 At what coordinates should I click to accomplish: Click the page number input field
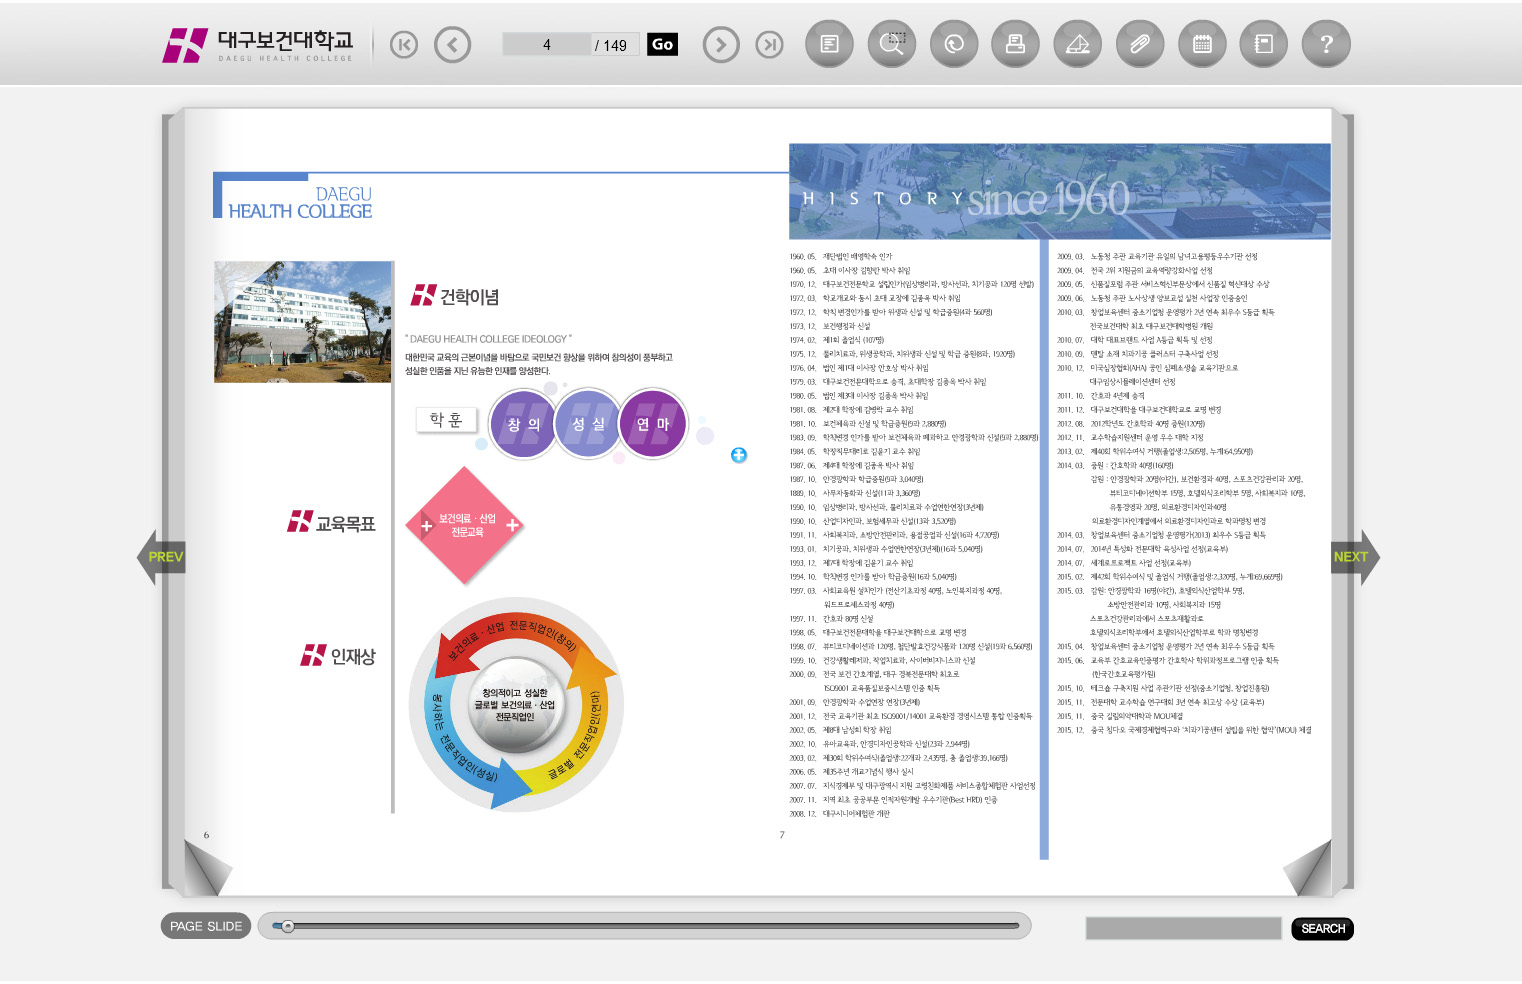coord(546,45)
